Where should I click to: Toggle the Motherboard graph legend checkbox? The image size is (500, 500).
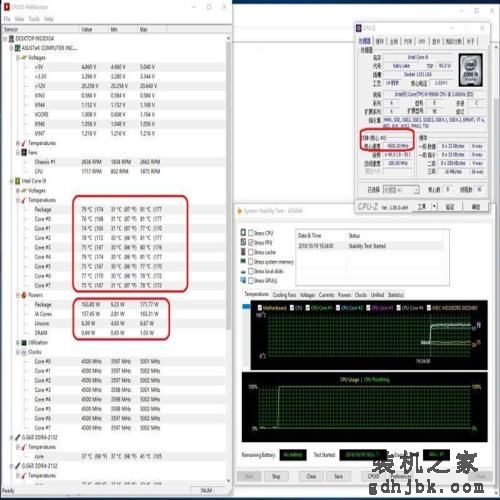pos(260,308)
